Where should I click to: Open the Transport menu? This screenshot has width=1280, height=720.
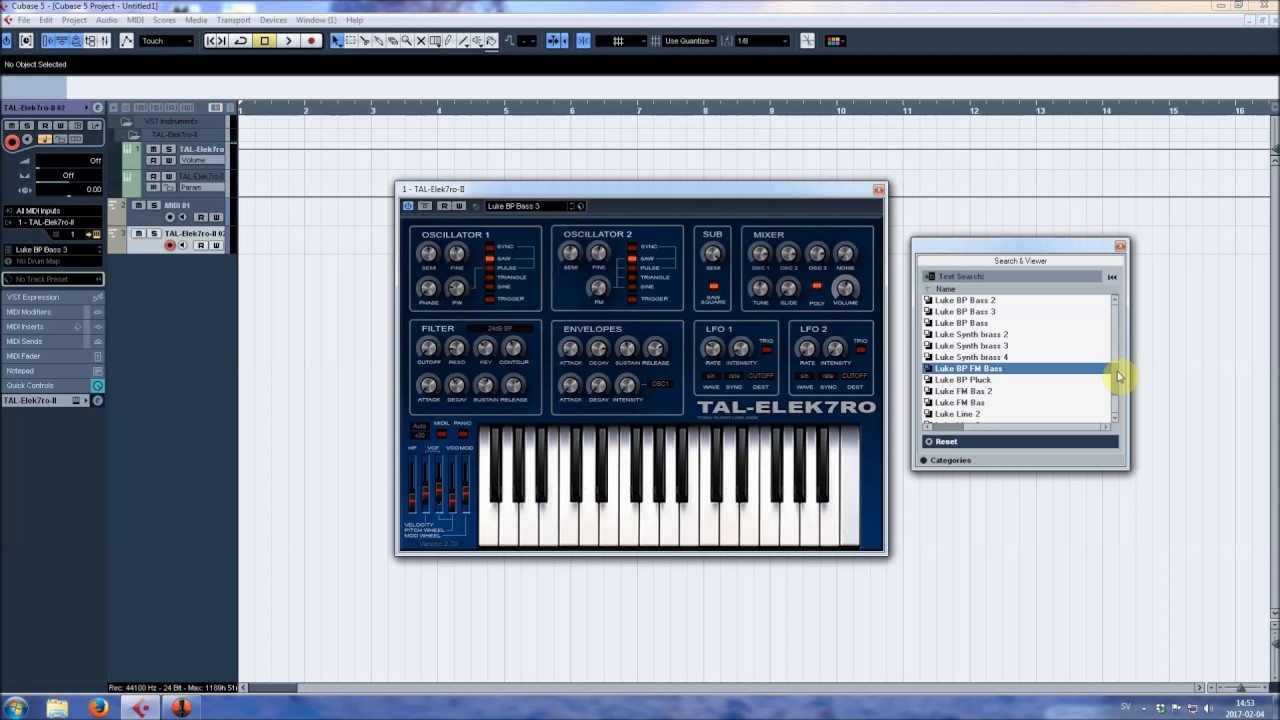[x=233, y=20]
